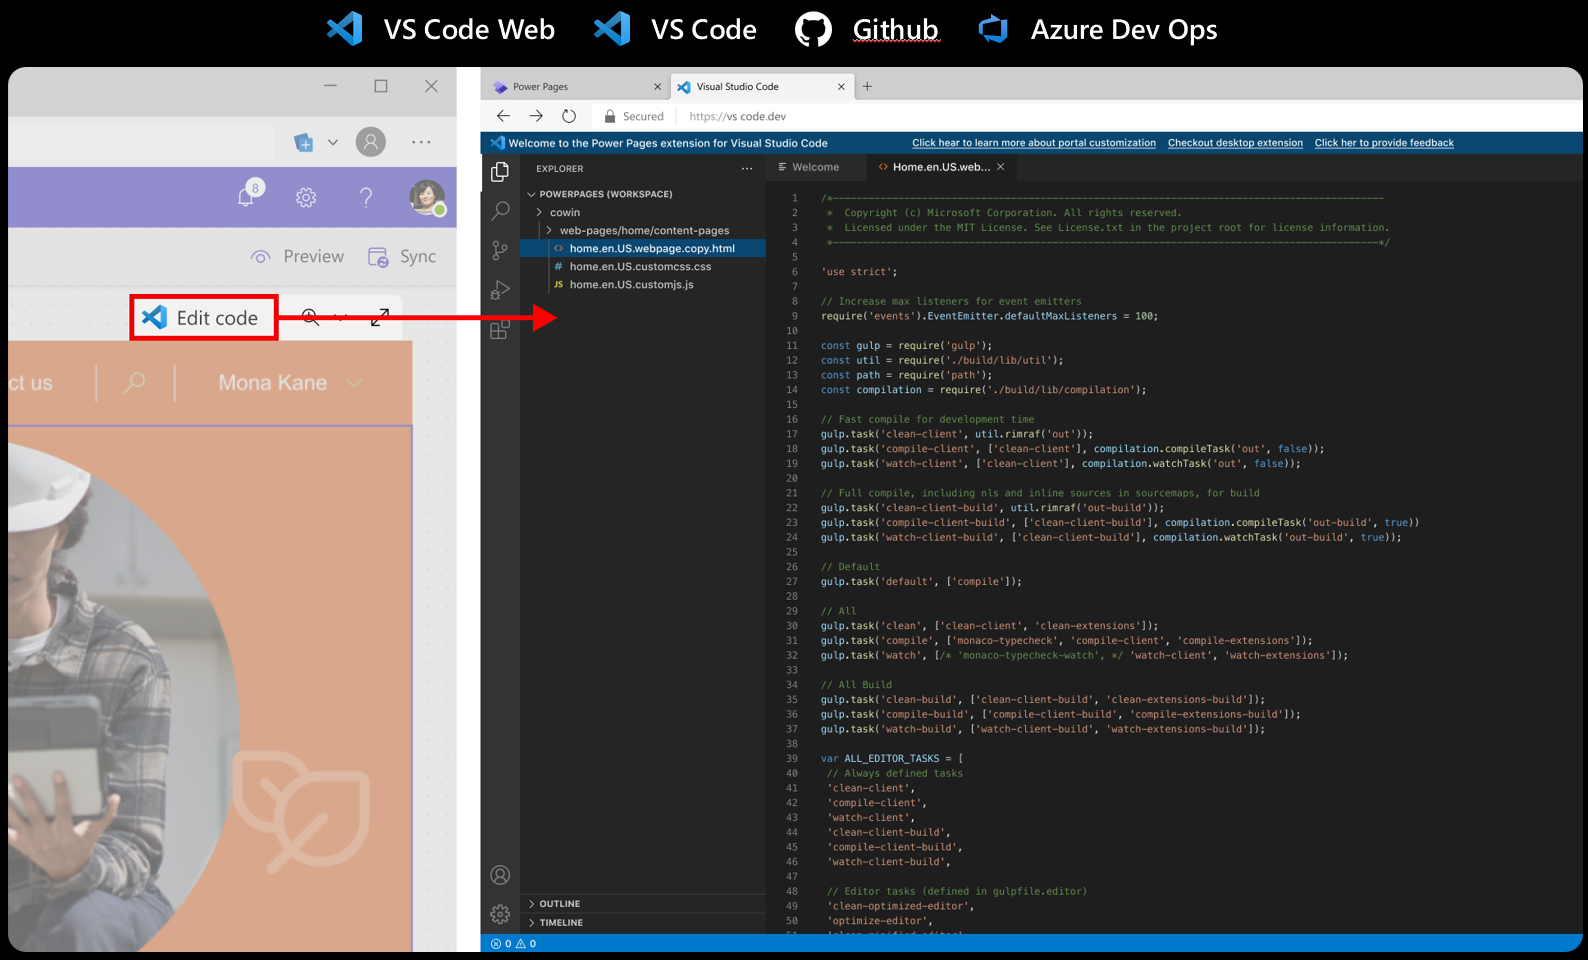This screenshot has height=960, width=1588.
Task: Click Checkout desktop extension link
Action: [x=1235, y=143]
